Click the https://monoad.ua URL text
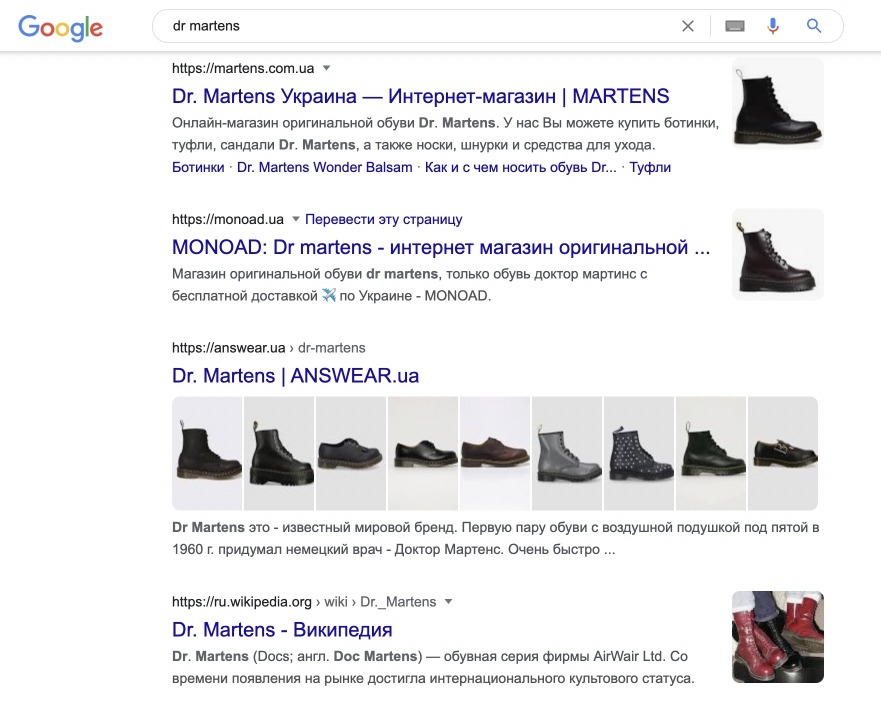The height and width of the screenshot is (720, 881). [228, 219]
